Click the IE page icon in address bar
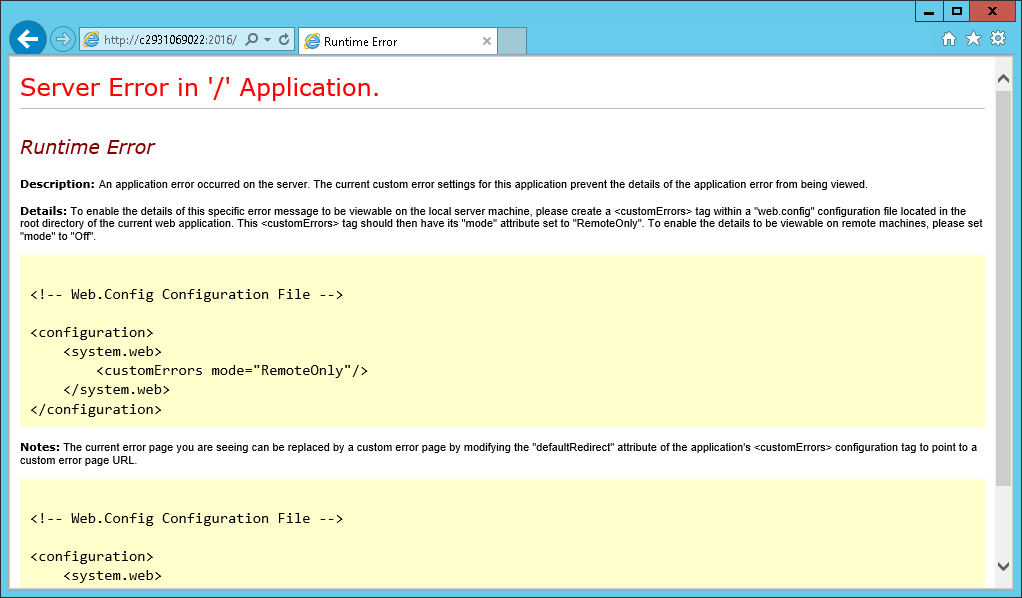1022x598 pixels. tap(92, 40)
